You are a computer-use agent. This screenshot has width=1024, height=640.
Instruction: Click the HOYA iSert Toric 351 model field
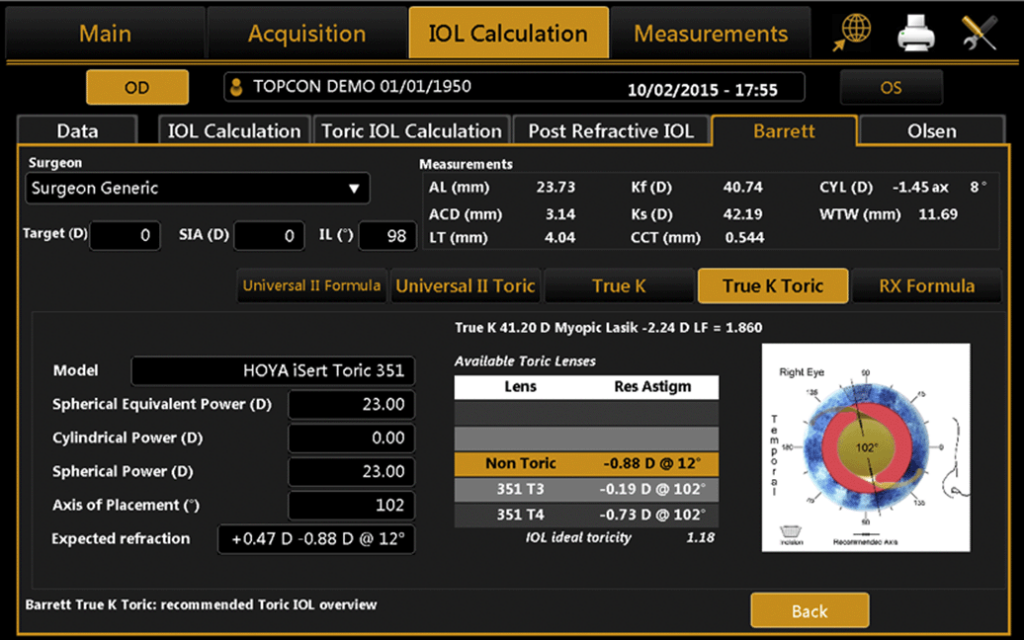point(273,370)
